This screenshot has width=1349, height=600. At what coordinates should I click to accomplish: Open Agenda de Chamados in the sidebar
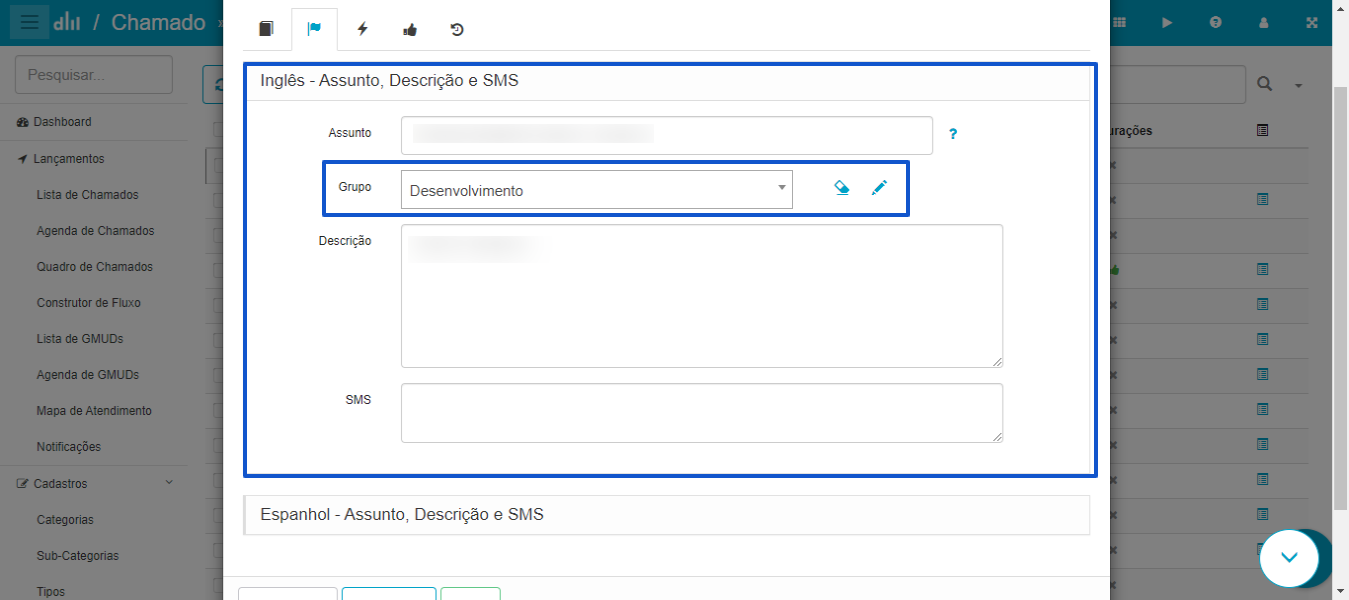pyautogui.click(x=96, y=231)
